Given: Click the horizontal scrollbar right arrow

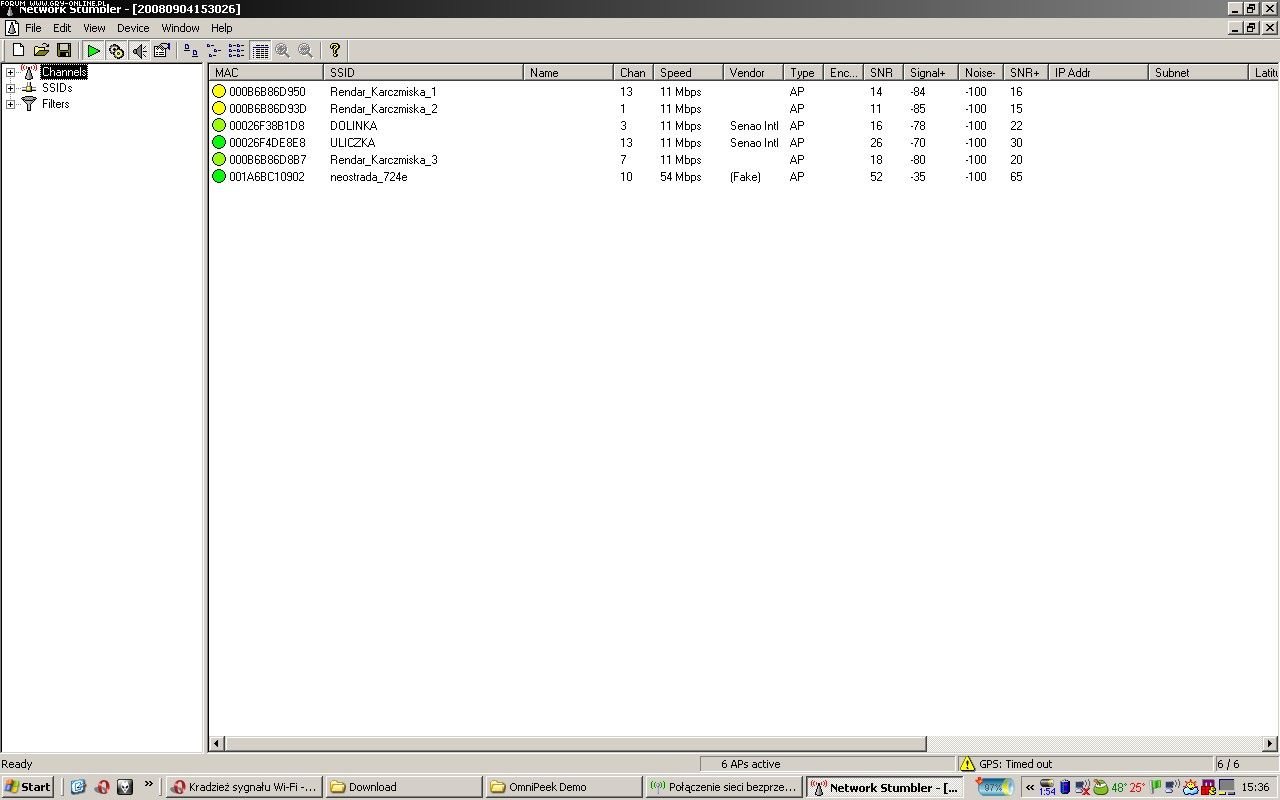Looking at the screenshot, I should click(1270, 744).
